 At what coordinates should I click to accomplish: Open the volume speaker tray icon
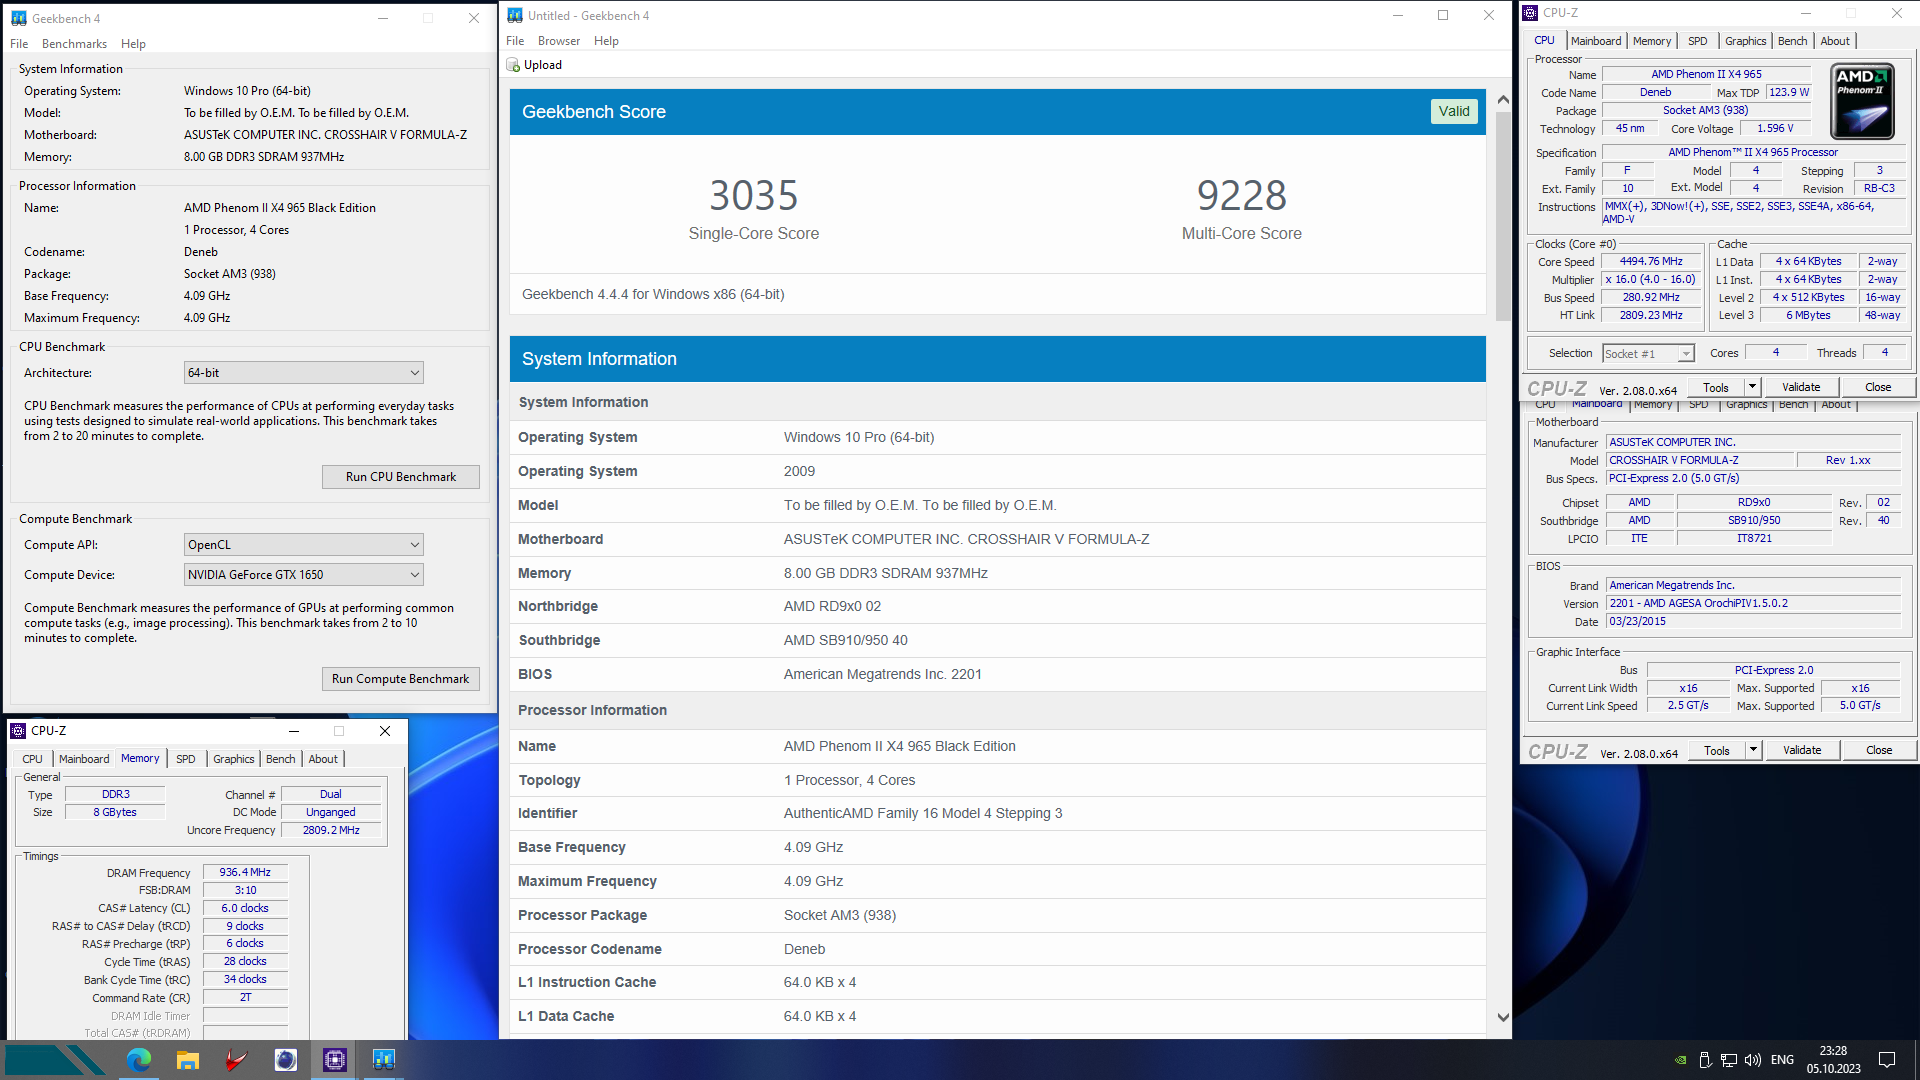[1752, 1060]
